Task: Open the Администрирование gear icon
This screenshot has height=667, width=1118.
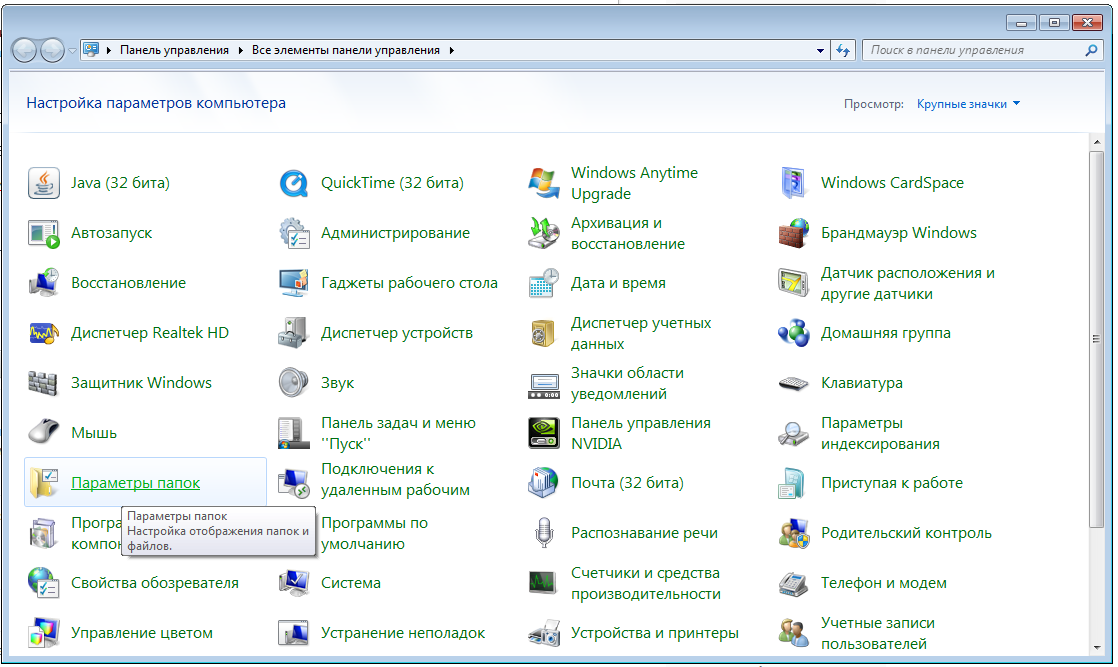Action: pyautogui.click(x=294, y=233)
